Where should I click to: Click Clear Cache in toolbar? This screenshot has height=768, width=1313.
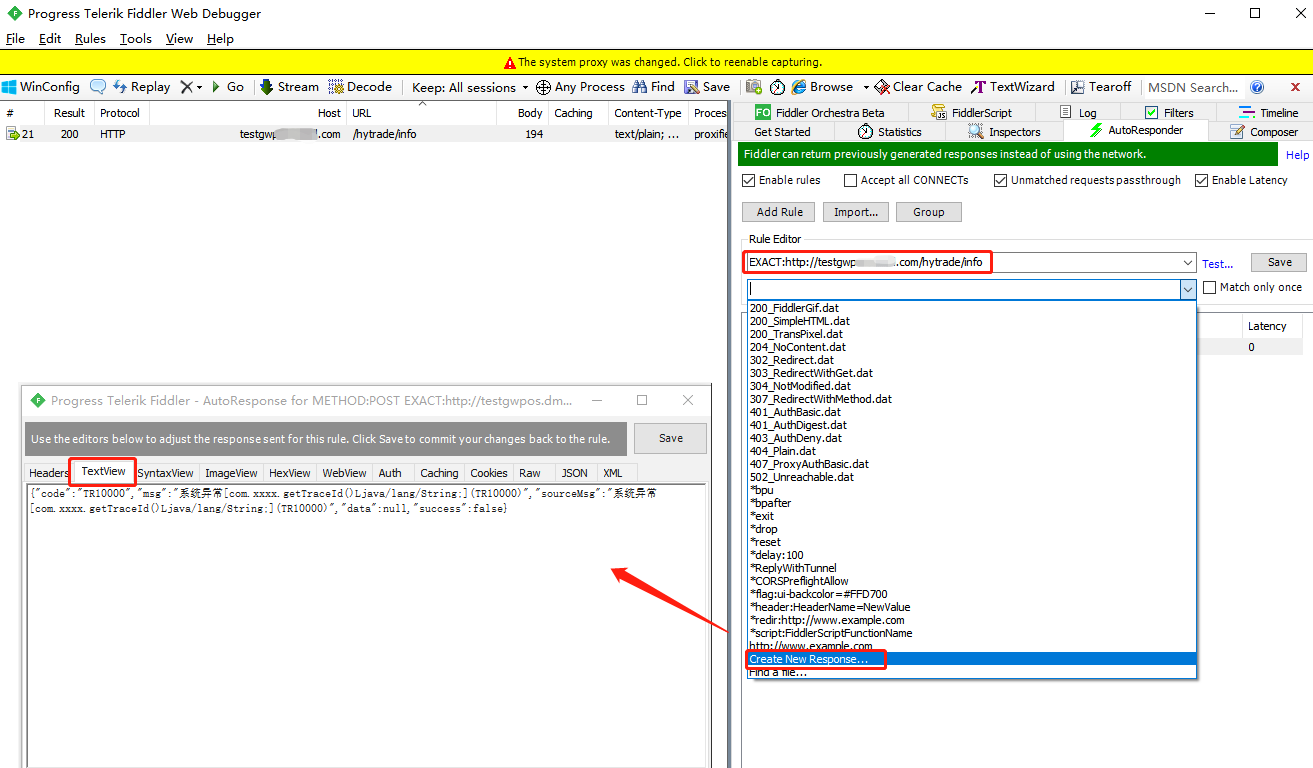[918, 87]
